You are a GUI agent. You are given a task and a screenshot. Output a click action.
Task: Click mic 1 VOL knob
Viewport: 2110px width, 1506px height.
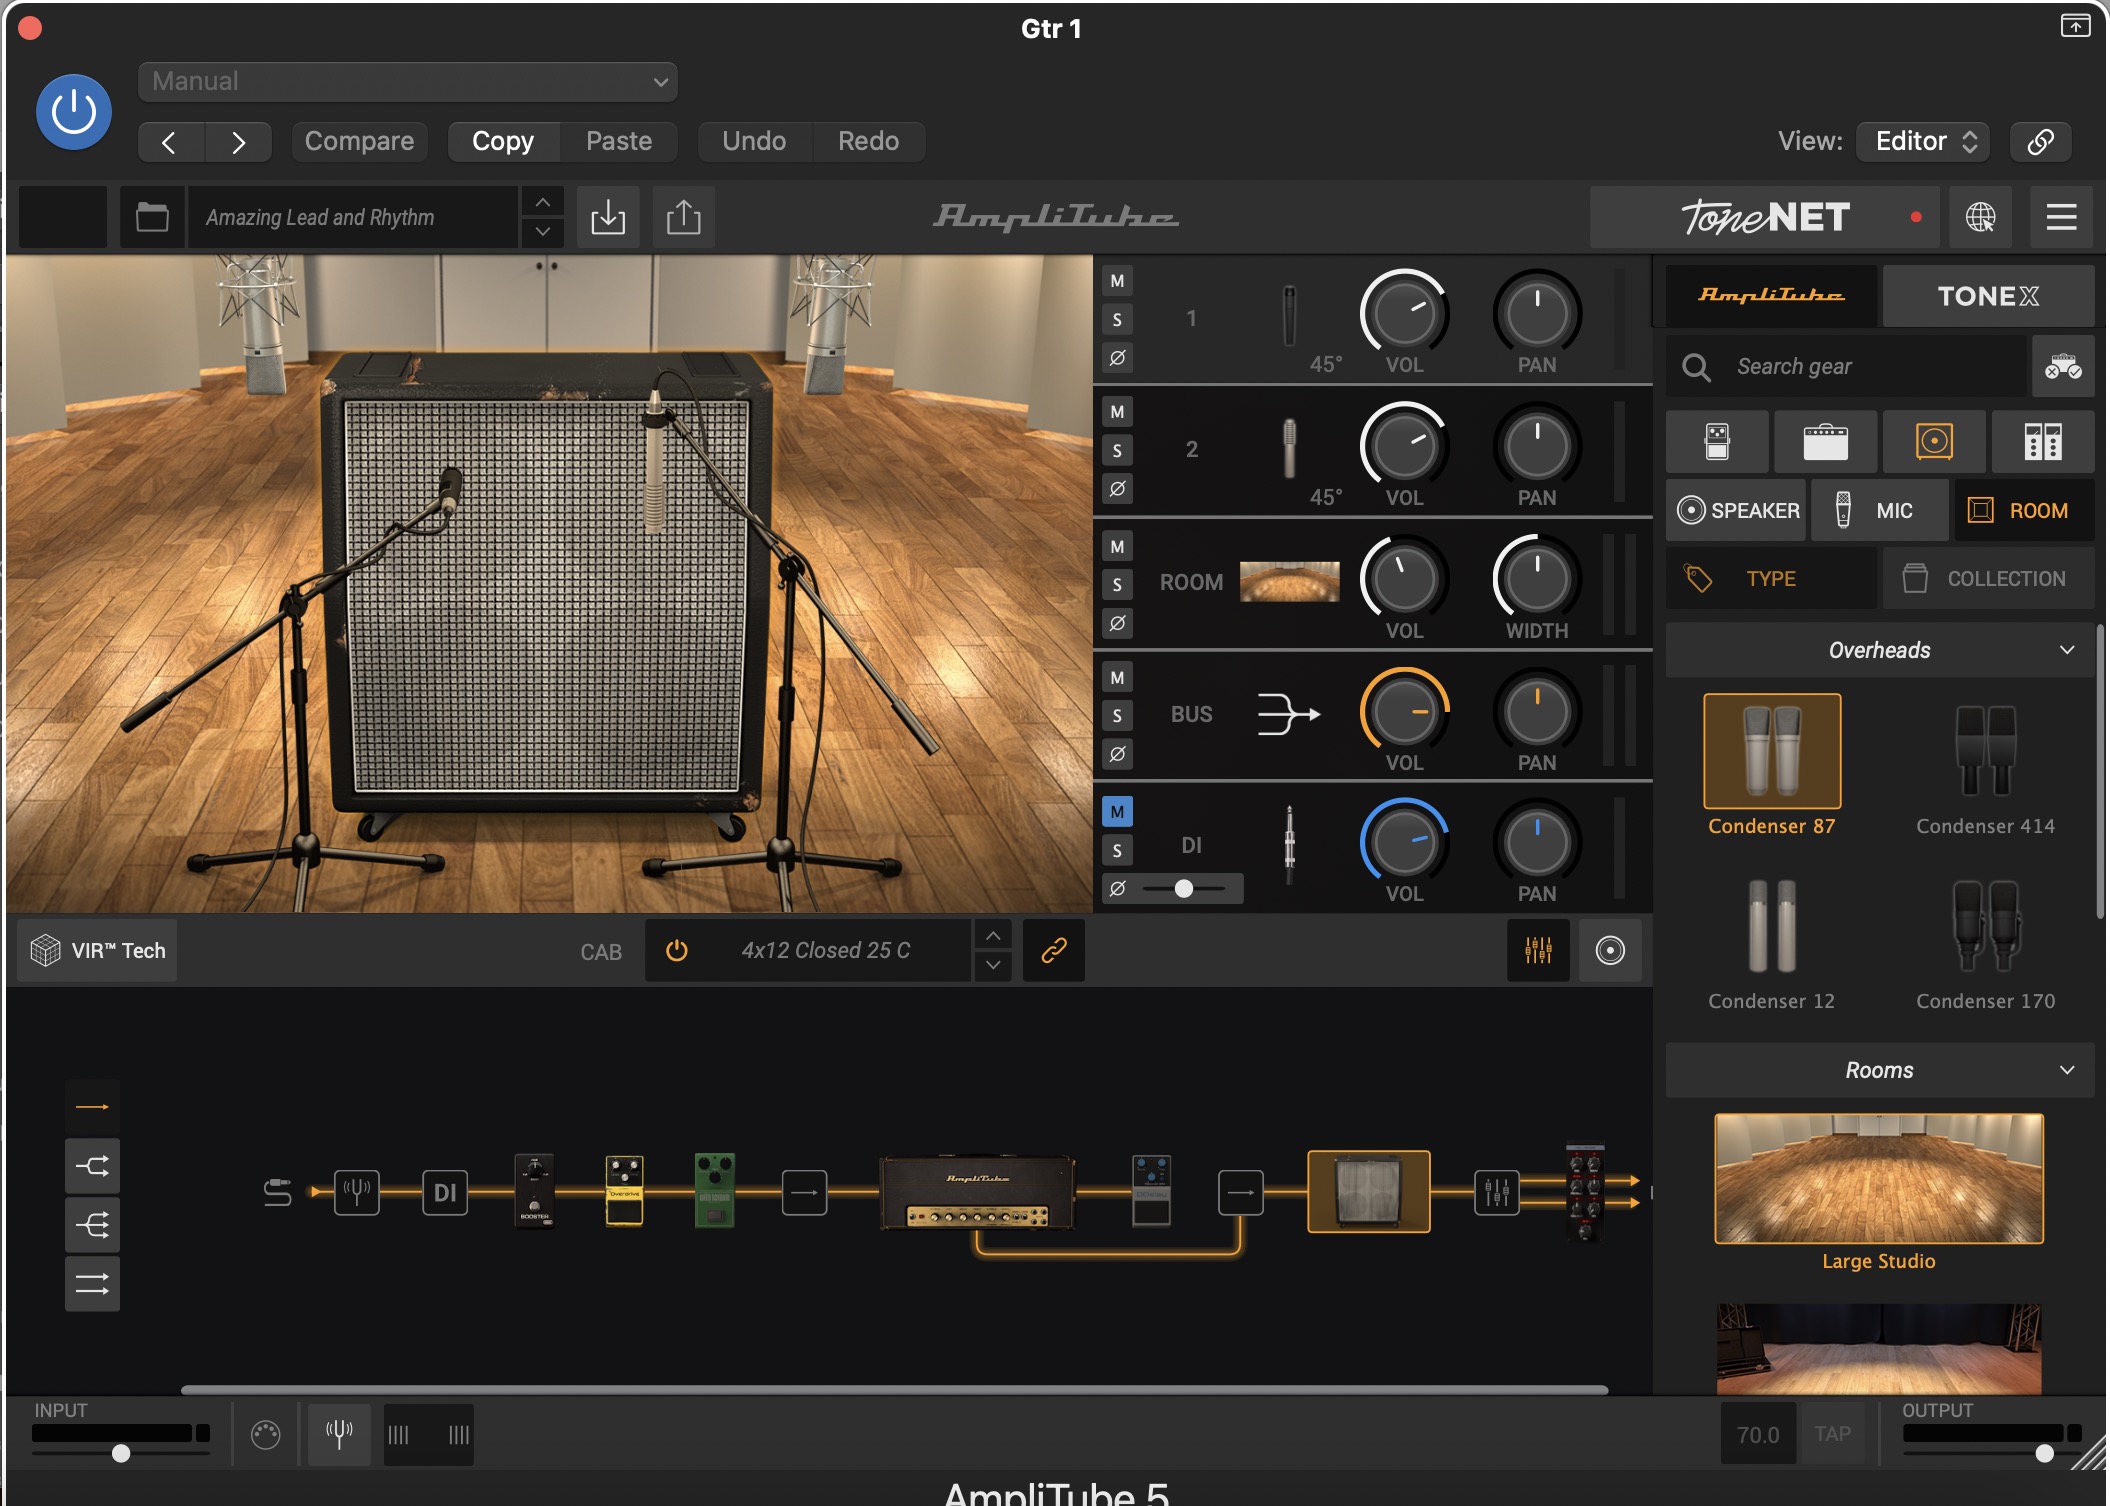pos(1404,313)
